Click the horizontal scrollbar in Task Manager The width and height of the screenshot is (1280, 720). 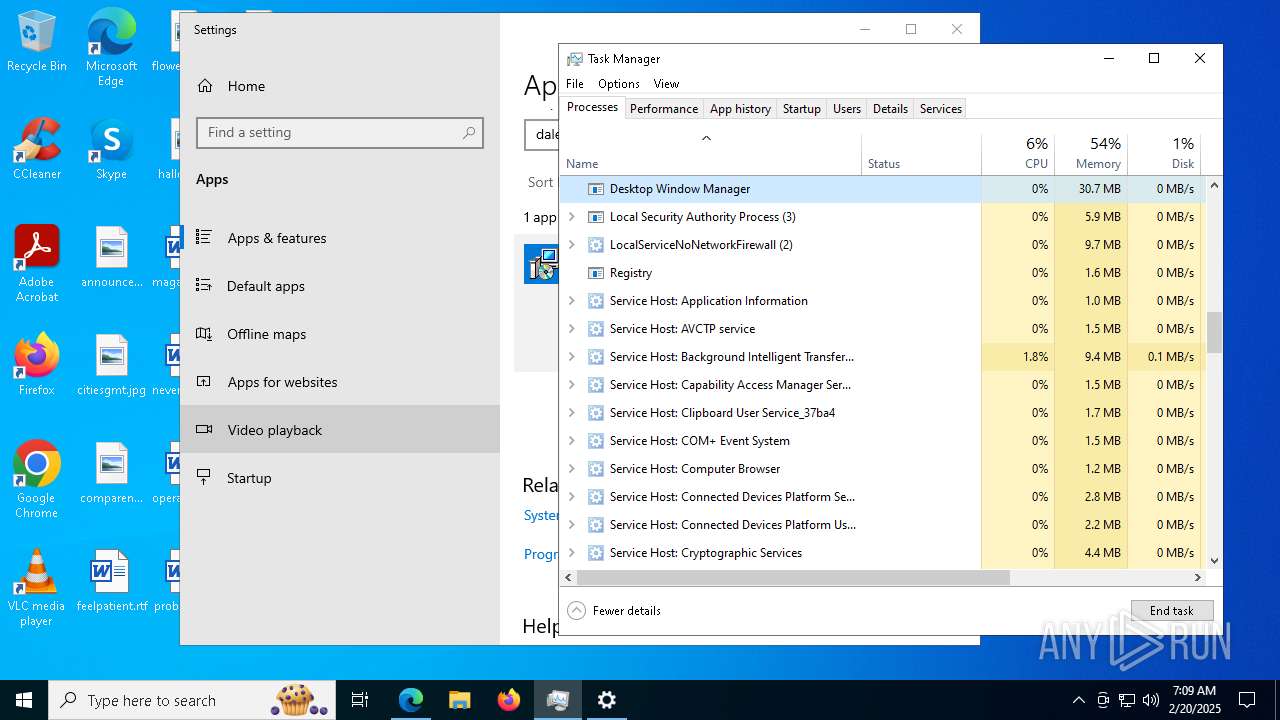794,577
